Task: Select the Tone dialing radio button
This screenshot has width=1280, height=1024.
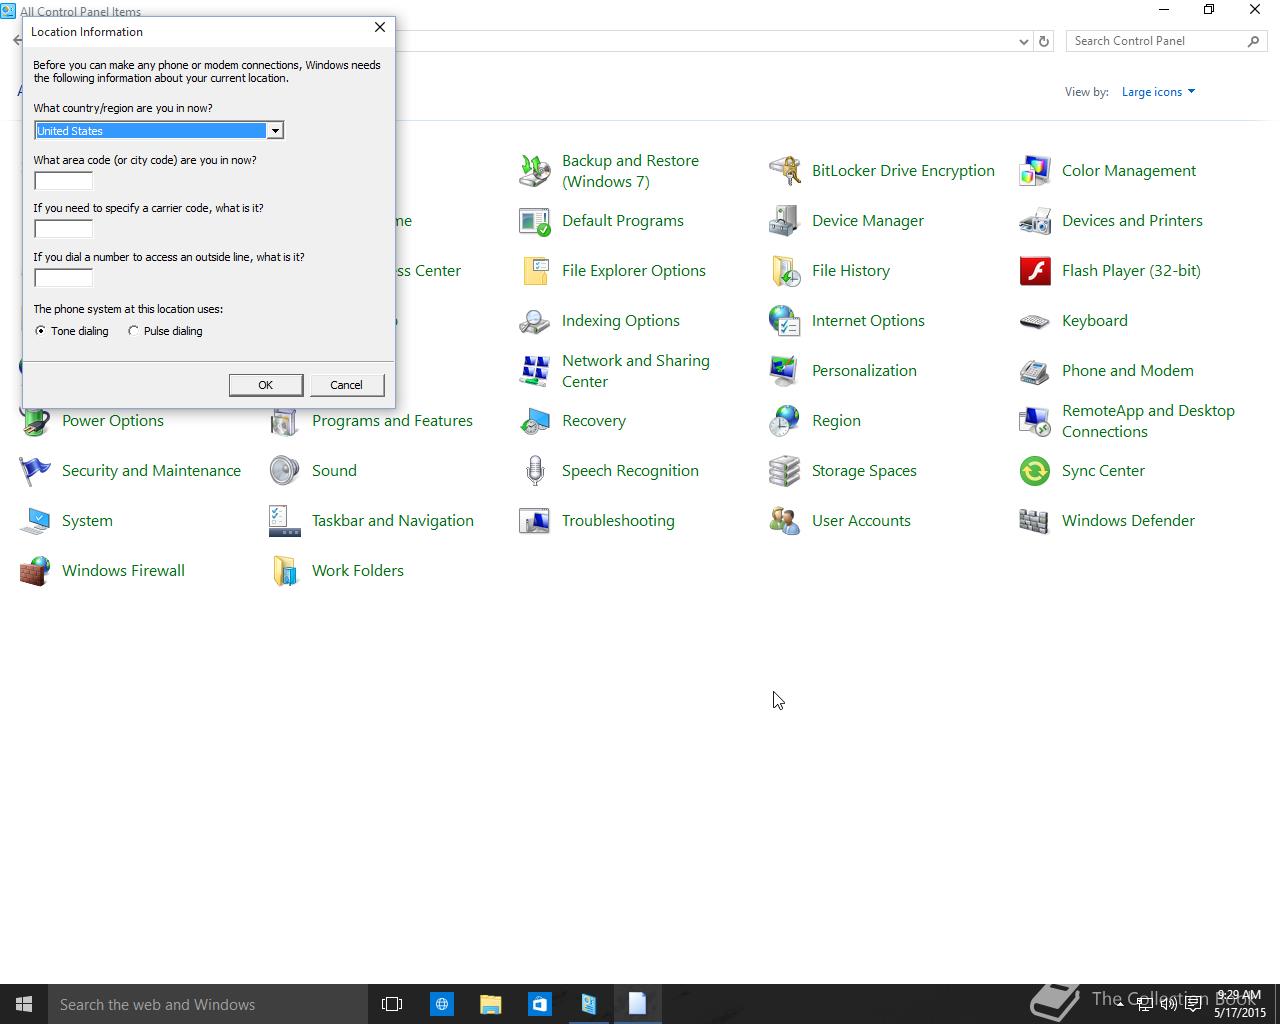Action: [x=40, y=331]
